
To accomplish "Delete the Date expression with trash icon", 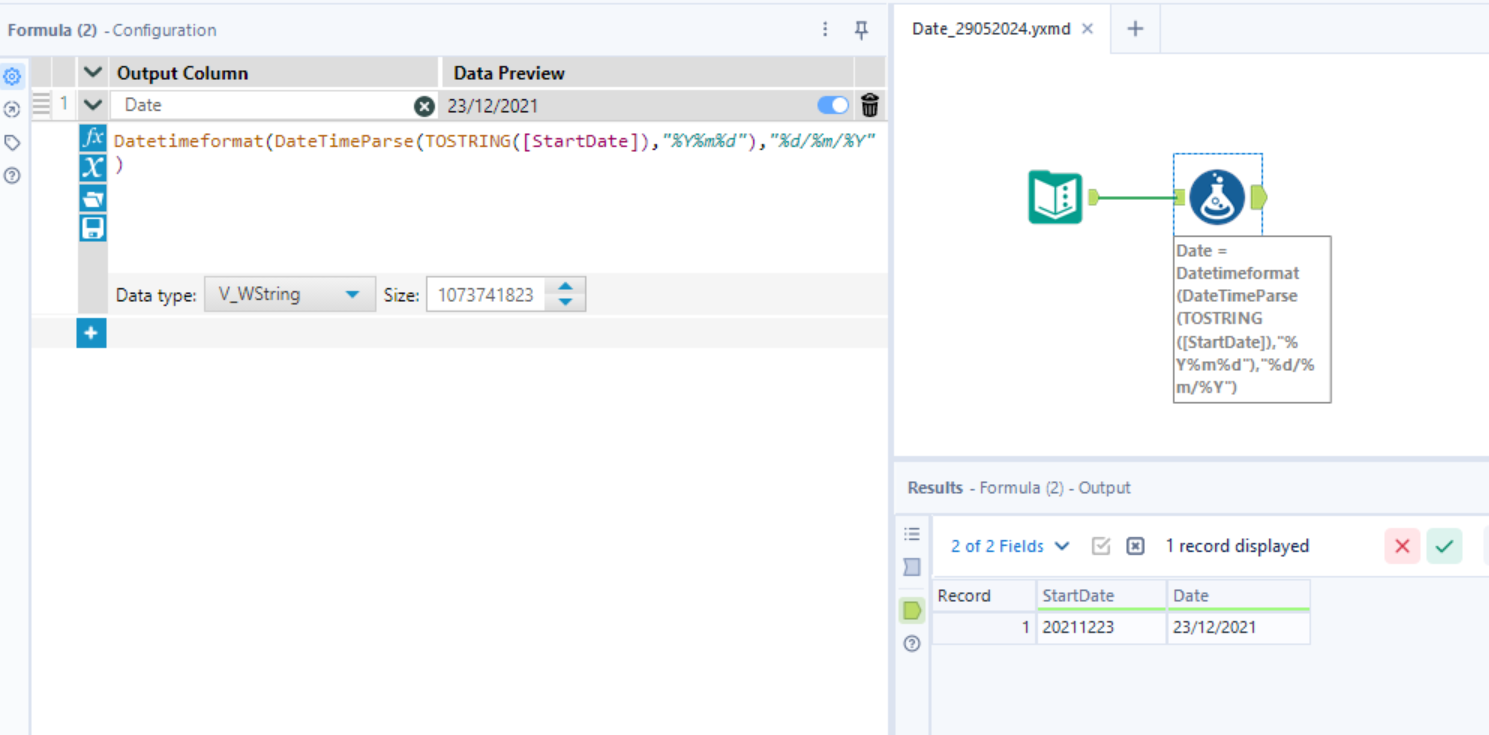I will click(x=870, y=105).
